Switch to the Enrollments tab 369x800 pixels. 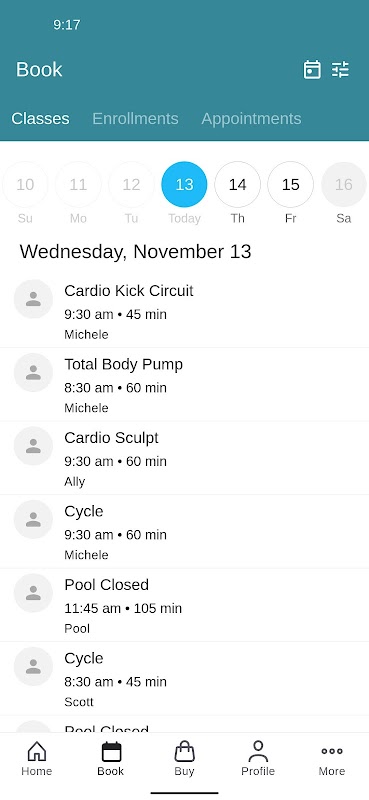(135, 118)
